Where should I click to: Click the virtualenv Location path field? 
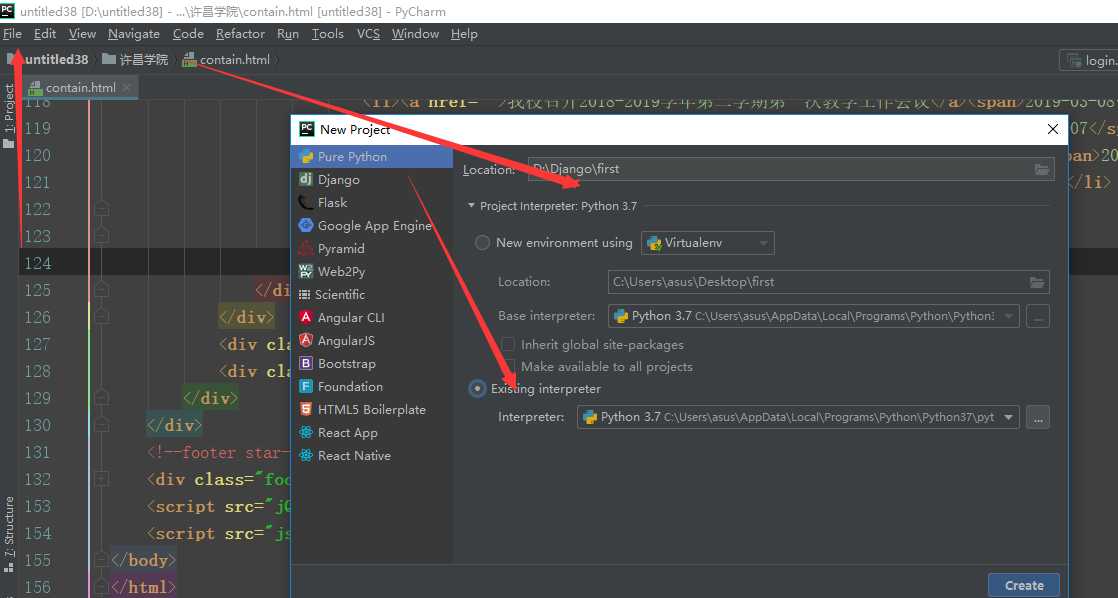829,282
